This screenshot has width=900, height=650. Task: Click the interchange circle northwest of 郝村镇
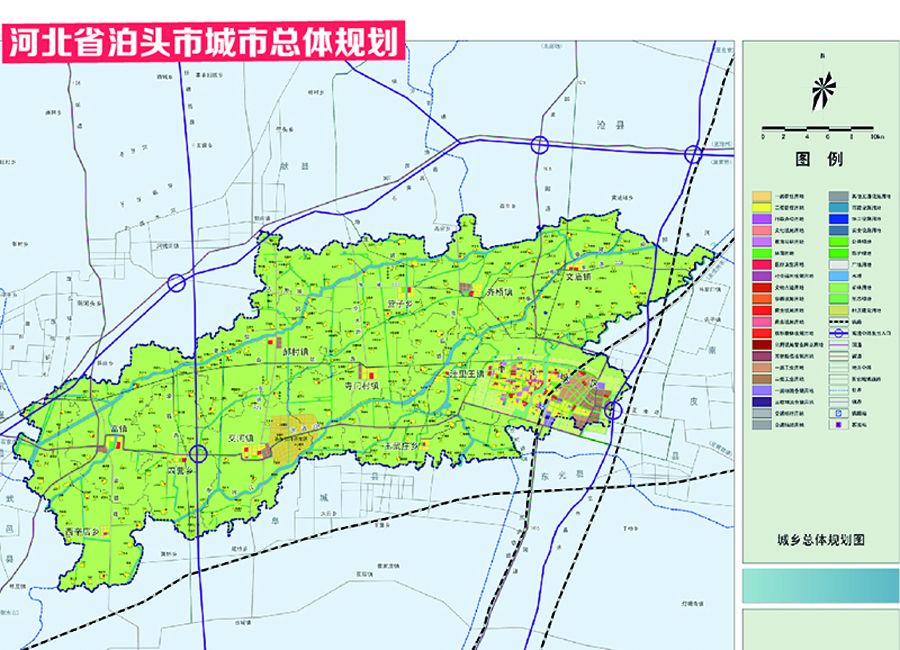tap(176, 283)
